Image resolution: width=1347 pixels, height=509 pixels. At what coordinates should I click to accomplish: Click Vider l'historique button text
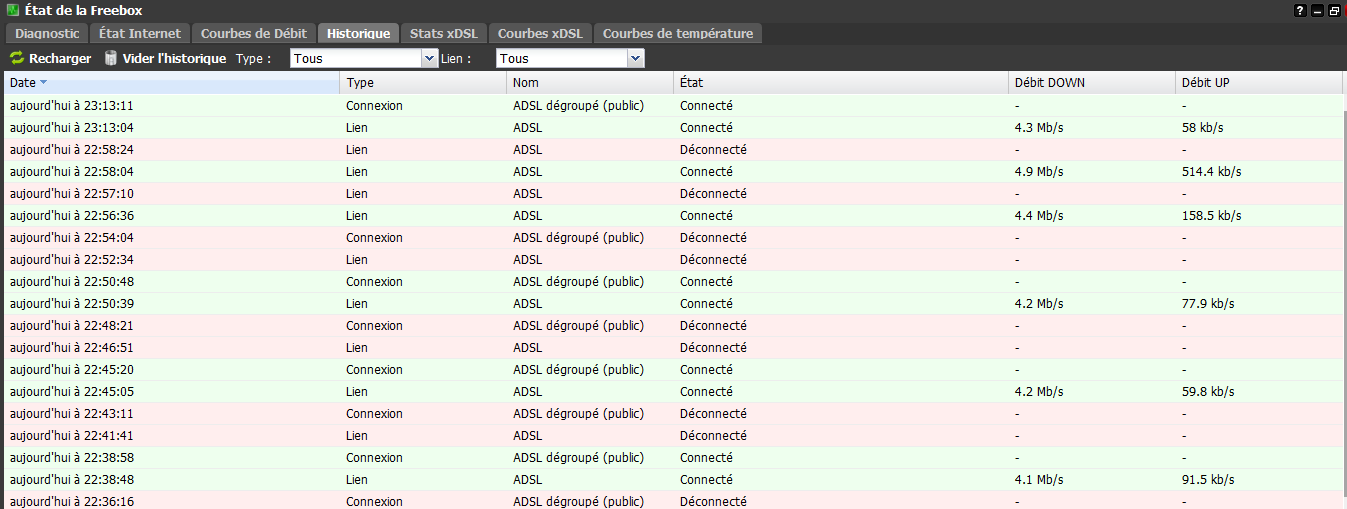tap(174, 59)
